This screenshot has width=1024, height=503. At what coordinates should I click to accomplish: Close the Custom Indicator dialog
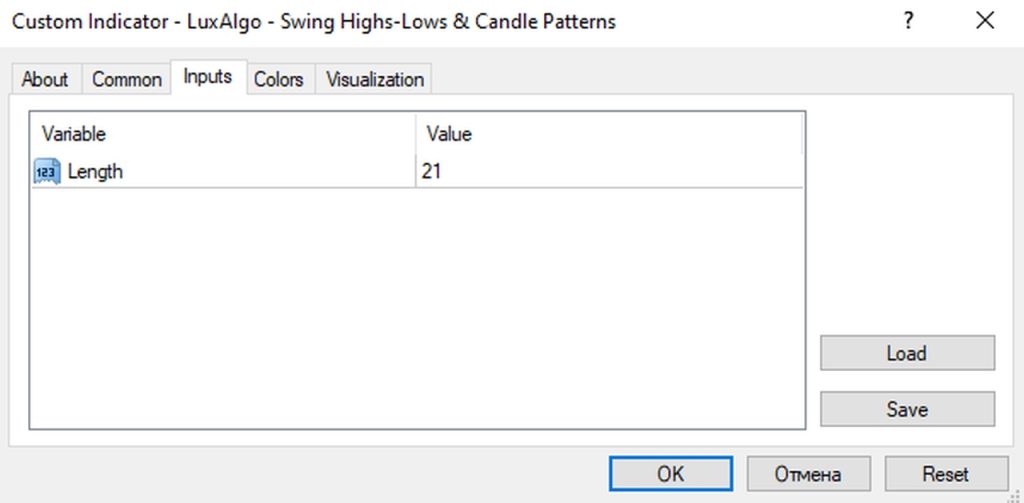(985, 22)
